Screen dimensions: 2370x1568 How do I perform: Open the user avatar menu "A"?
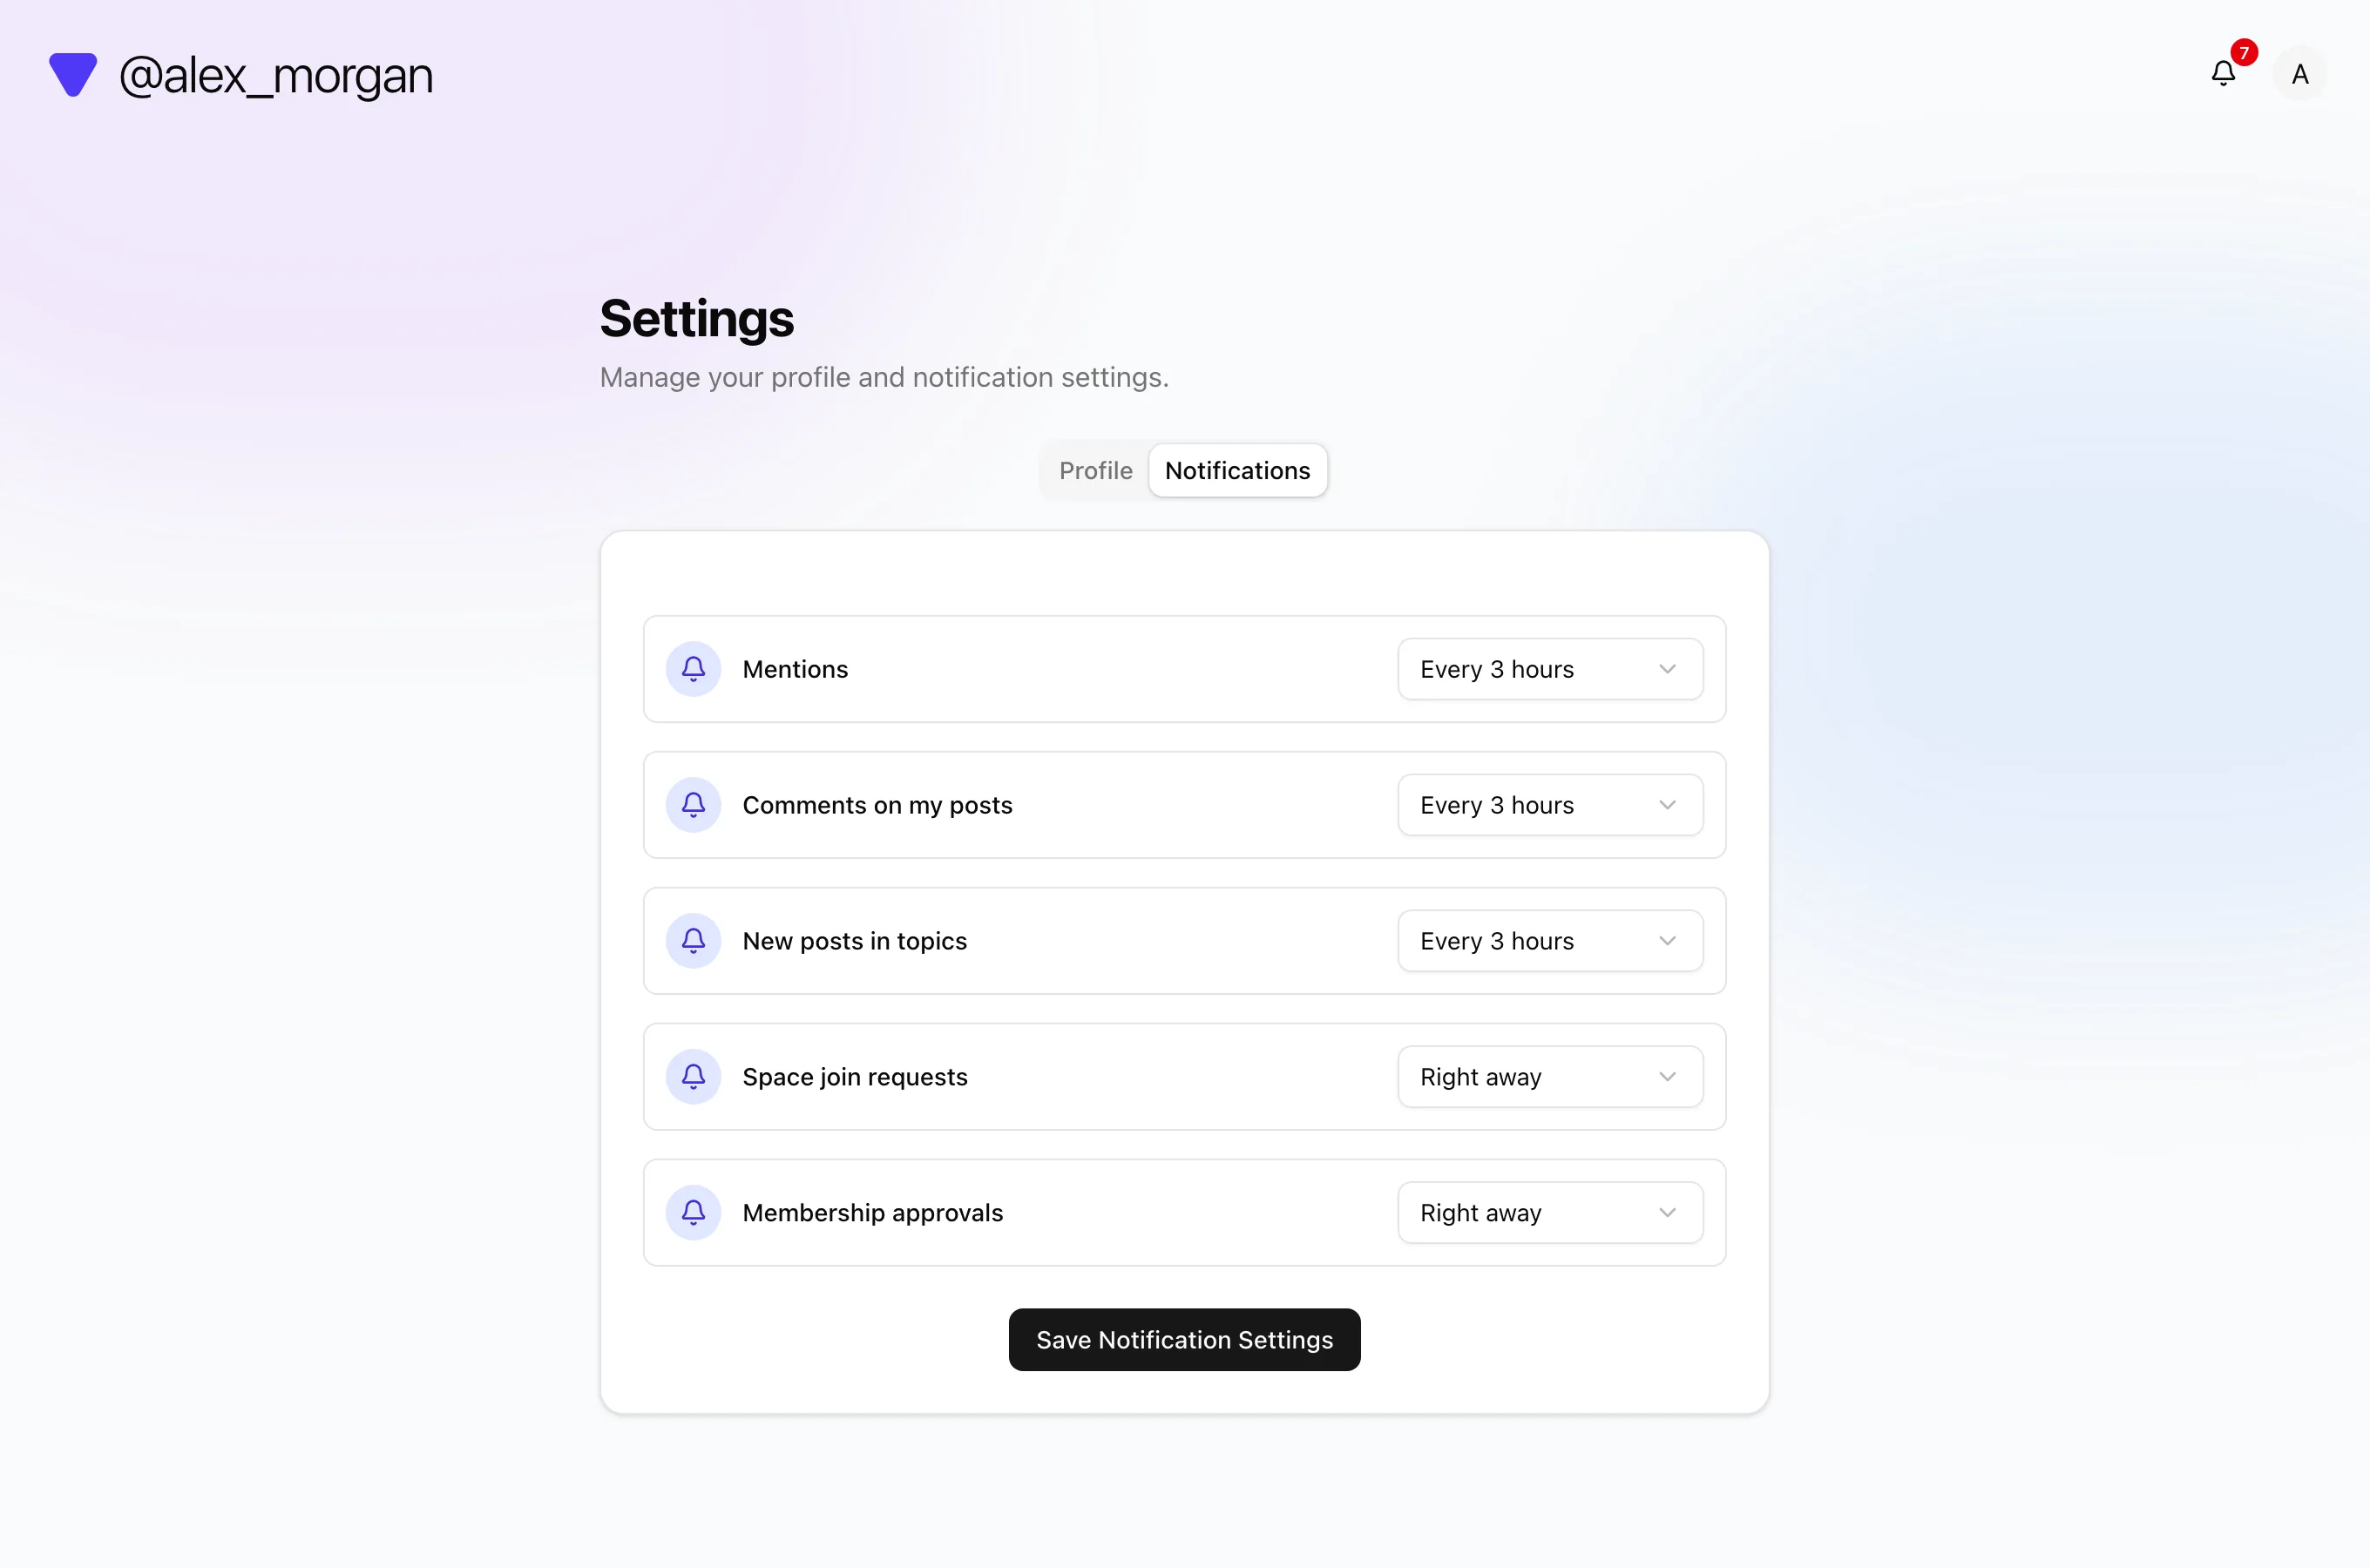click(x=2300, y=74)
